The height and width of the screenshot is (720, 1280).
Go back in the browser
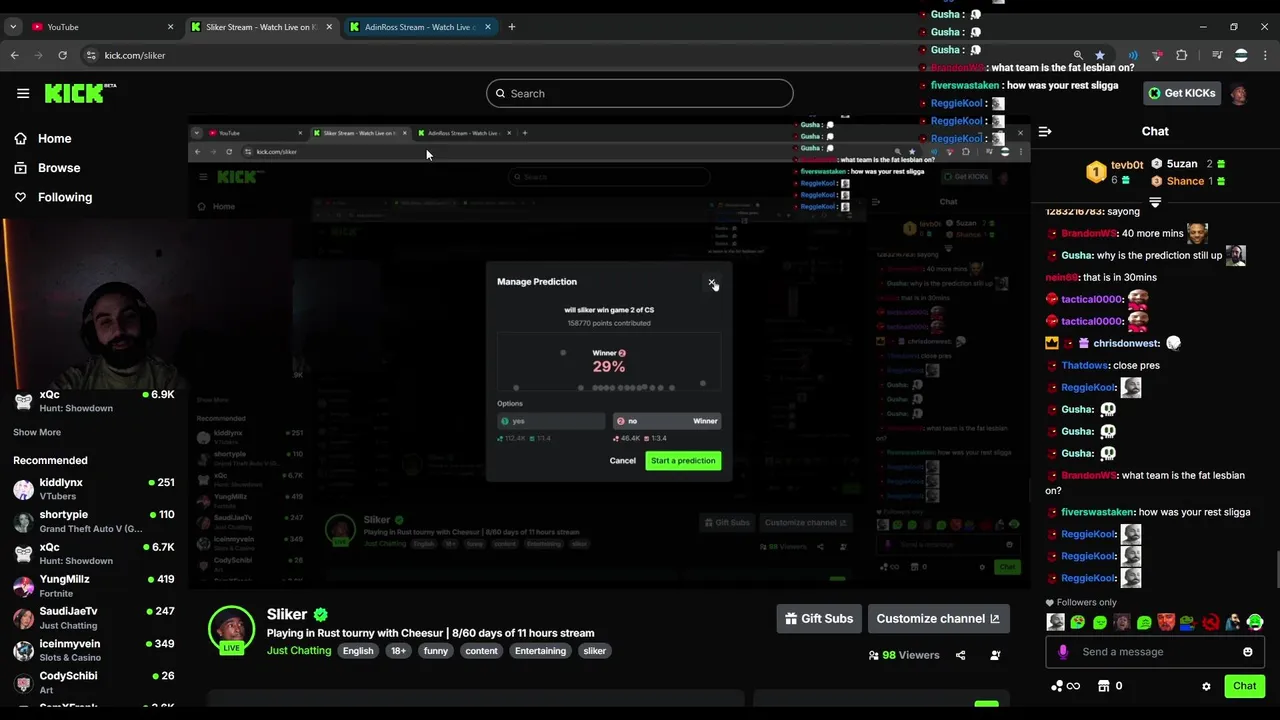point(15,55)
